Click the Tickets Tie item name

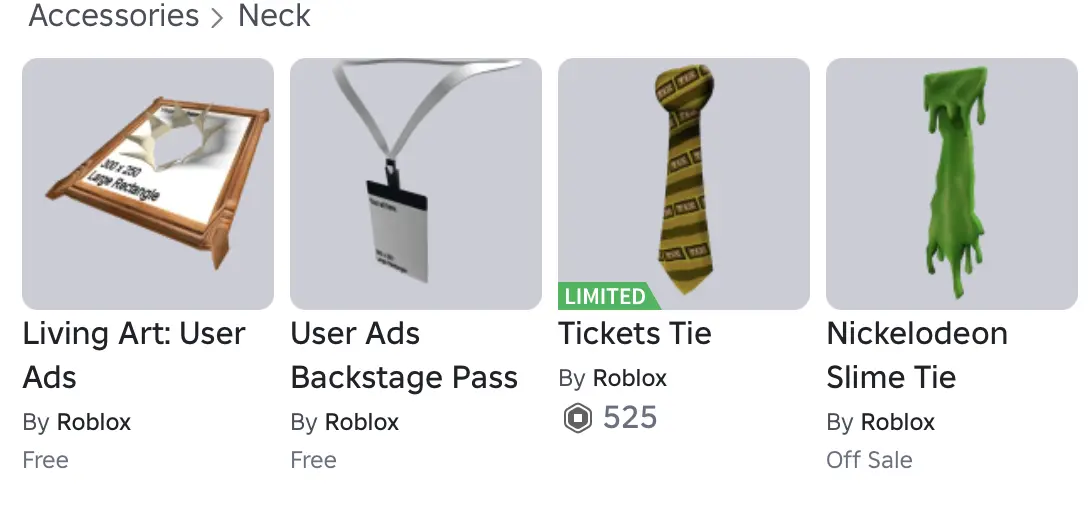[635, 333]
